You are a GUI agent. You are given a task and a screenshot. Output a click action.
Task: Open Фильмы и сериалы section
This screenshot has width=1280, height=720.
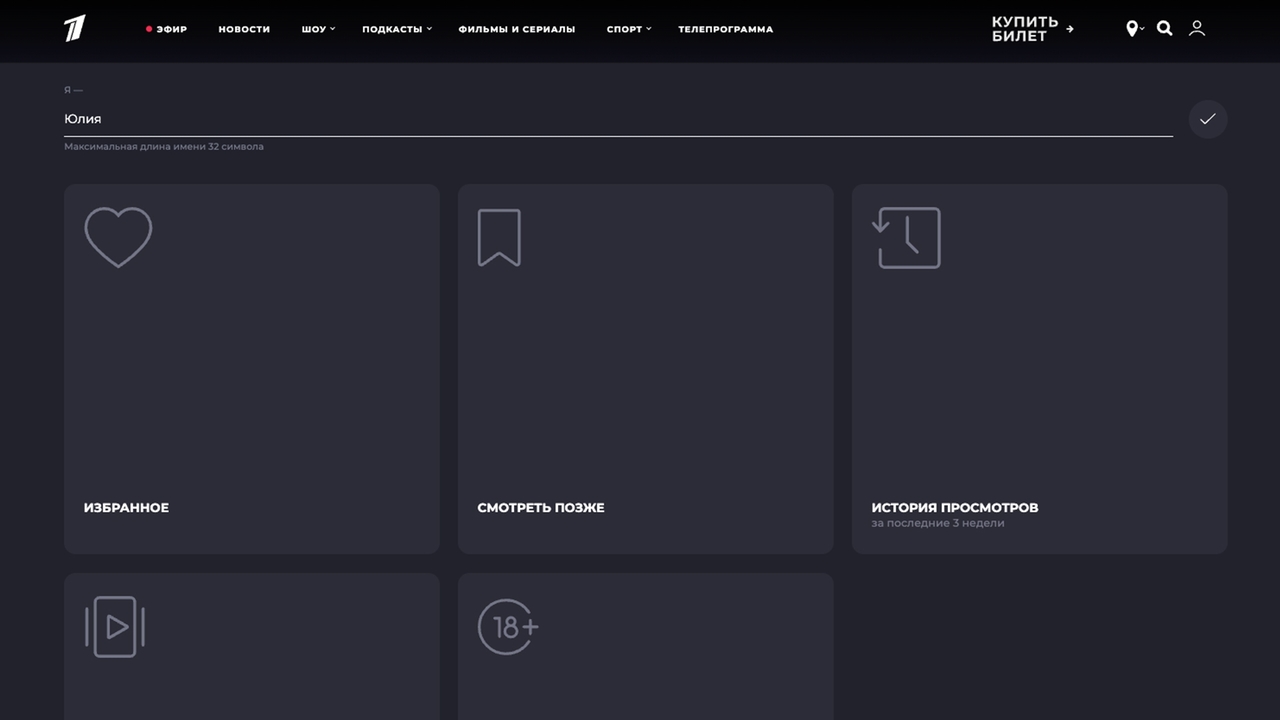click(x=517, y=29)
